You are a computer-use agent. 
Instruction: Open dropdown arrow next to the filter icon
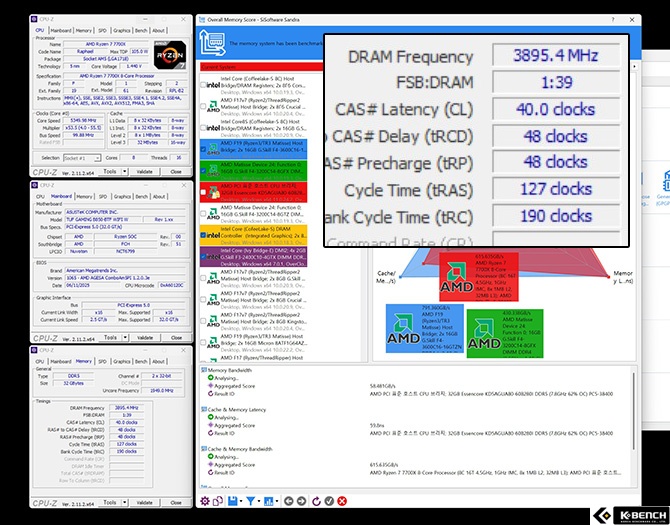click(259, 502)
